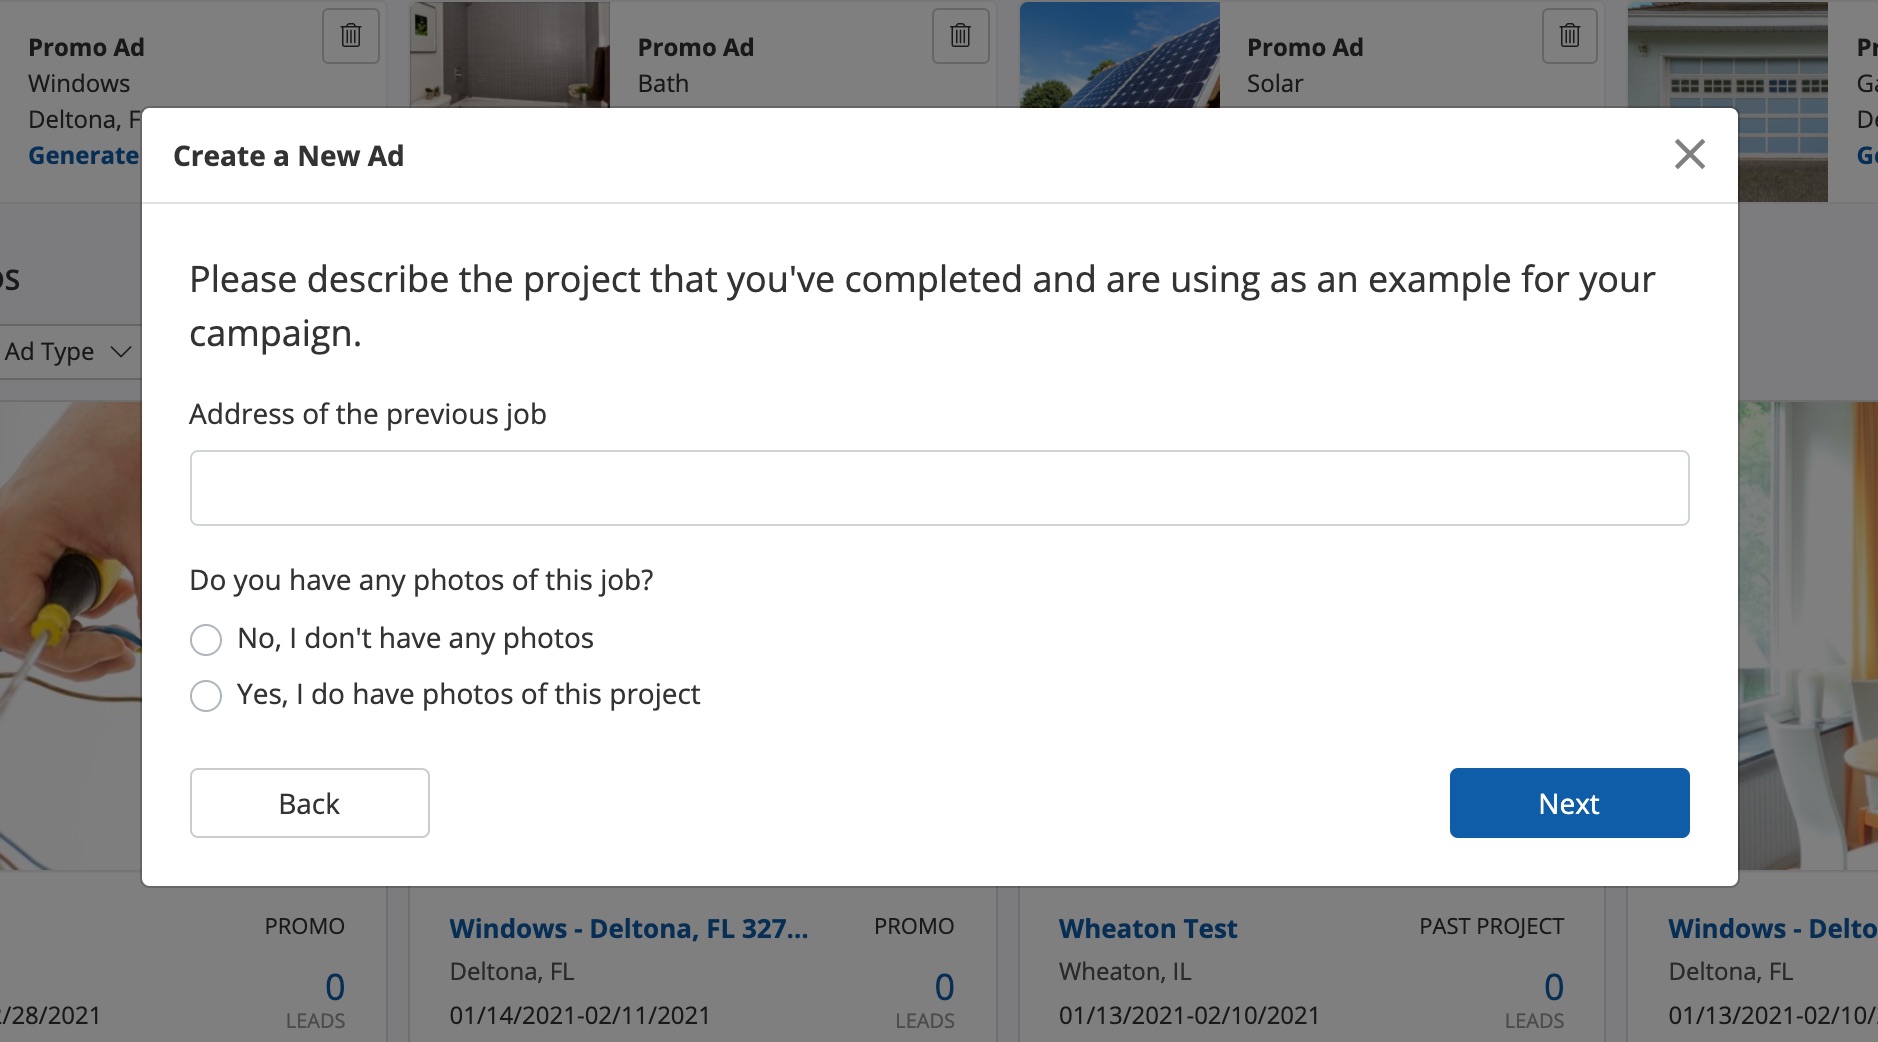Click the 0 leads count for Wheaton Test
This screenshot has width=1878, height=1042.
[x=1553, y=987]
